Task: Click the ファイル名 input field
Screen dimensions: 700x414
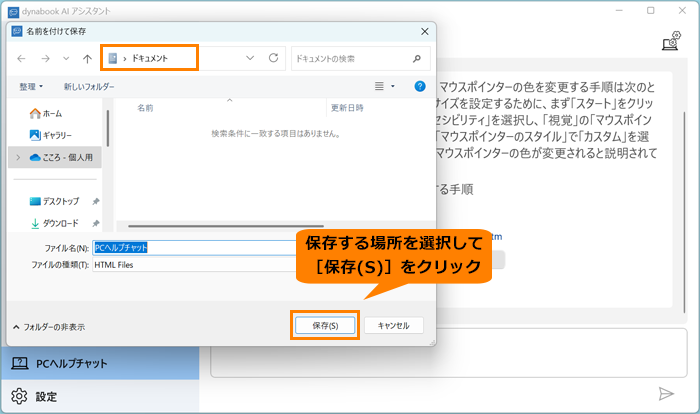Action: click(195, 248)
